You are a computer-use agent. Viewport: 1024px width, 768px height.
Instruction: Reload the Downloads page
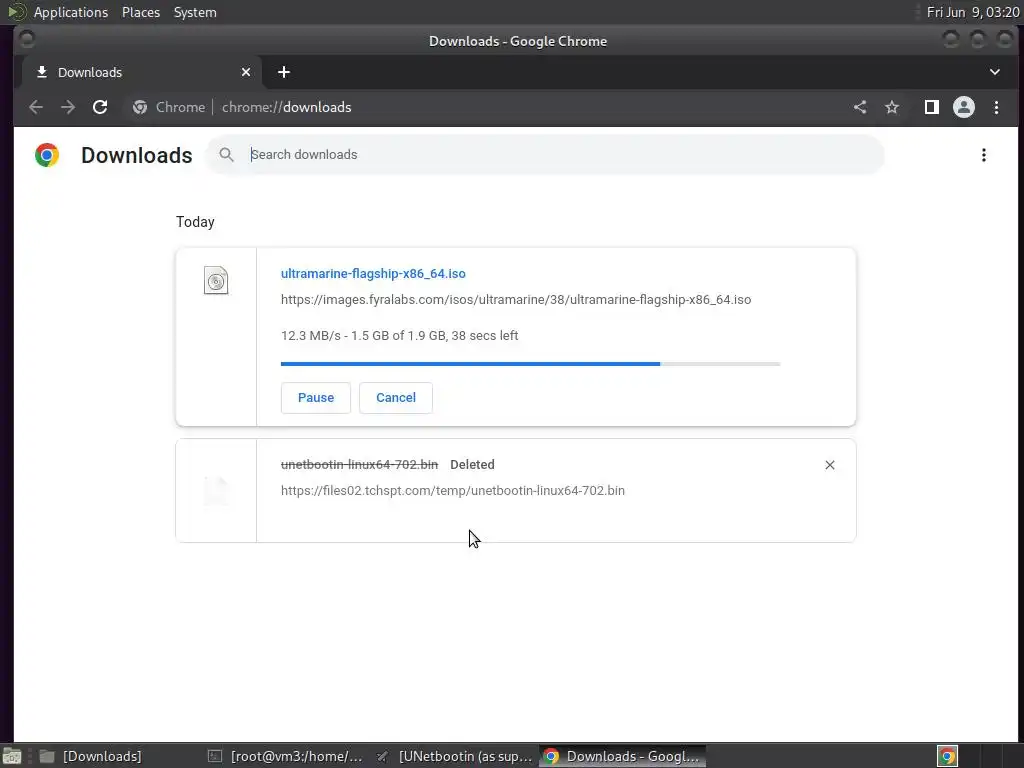tap(100, 107)
